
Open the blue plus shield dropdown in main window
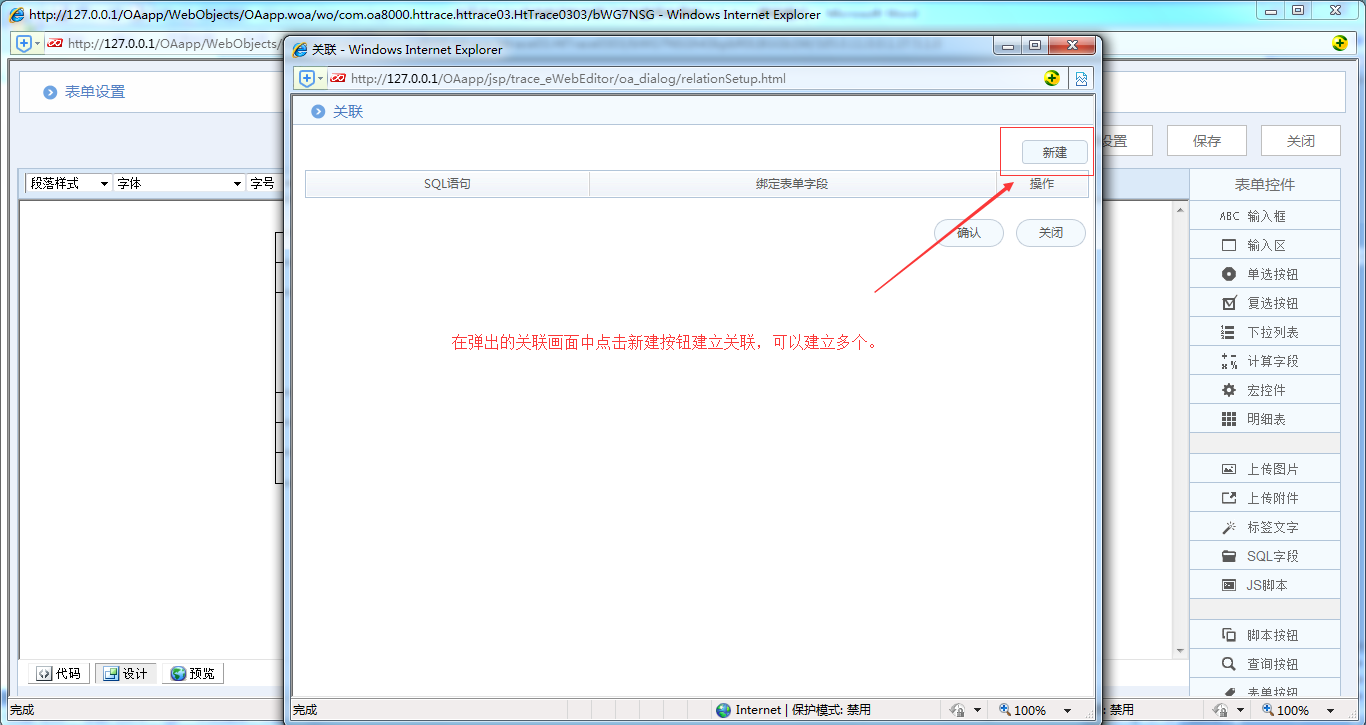(x=28, y=43)
